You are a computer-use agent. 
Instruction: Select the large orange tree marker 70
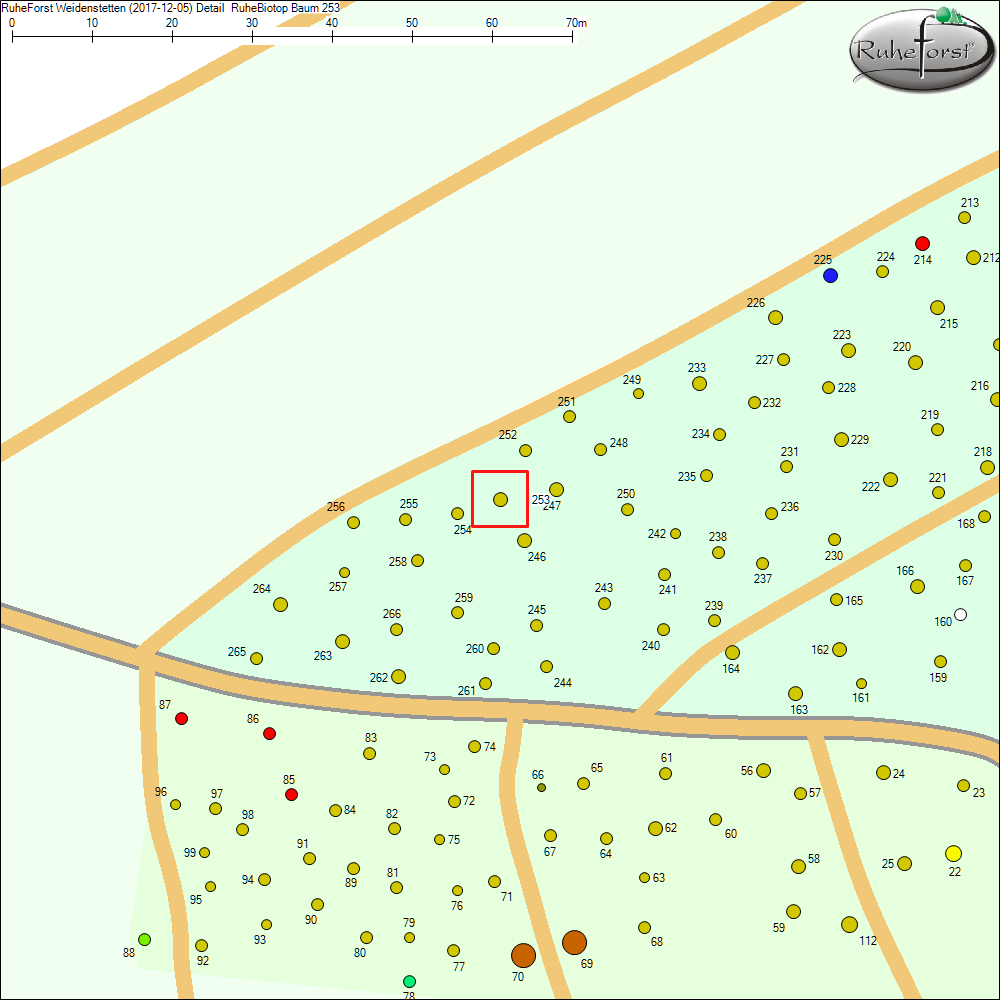(x=523, y=955)
